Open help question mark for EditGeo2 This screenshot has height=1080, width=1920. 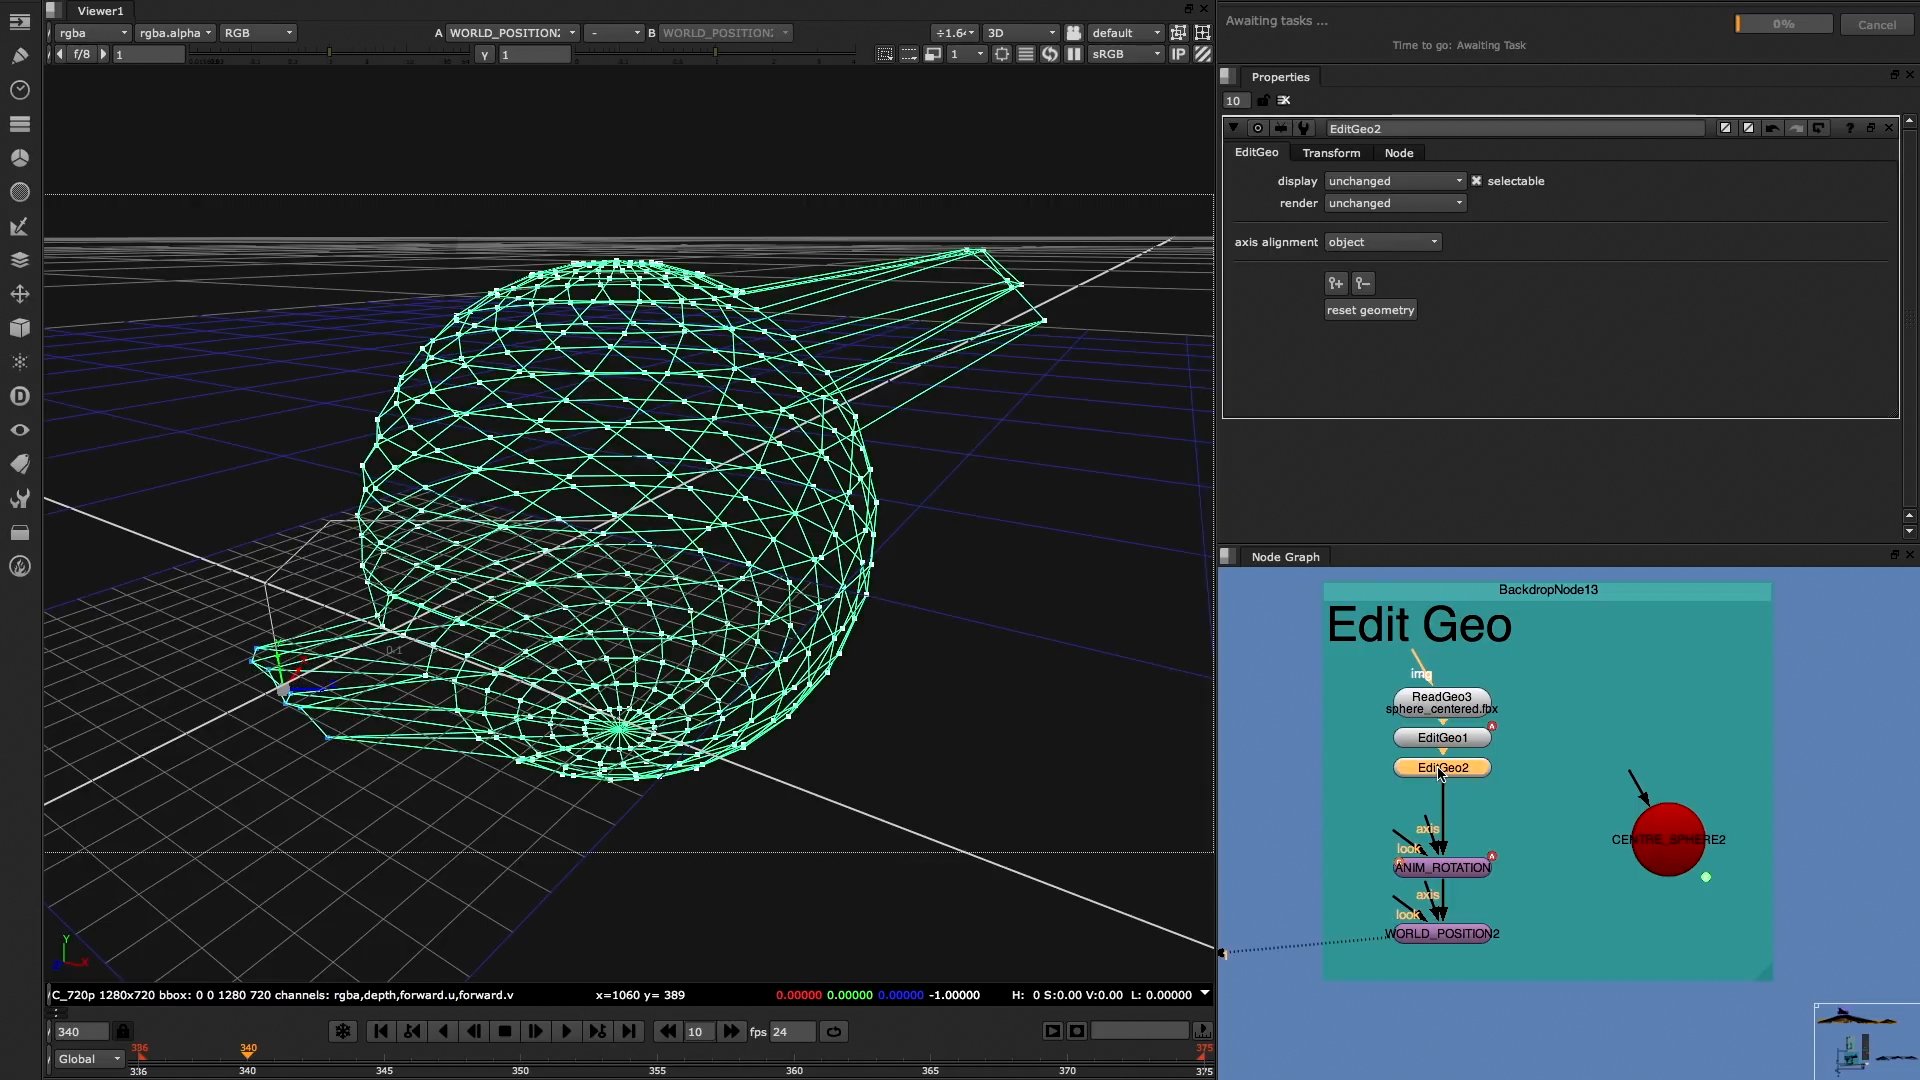(1850, 128)
